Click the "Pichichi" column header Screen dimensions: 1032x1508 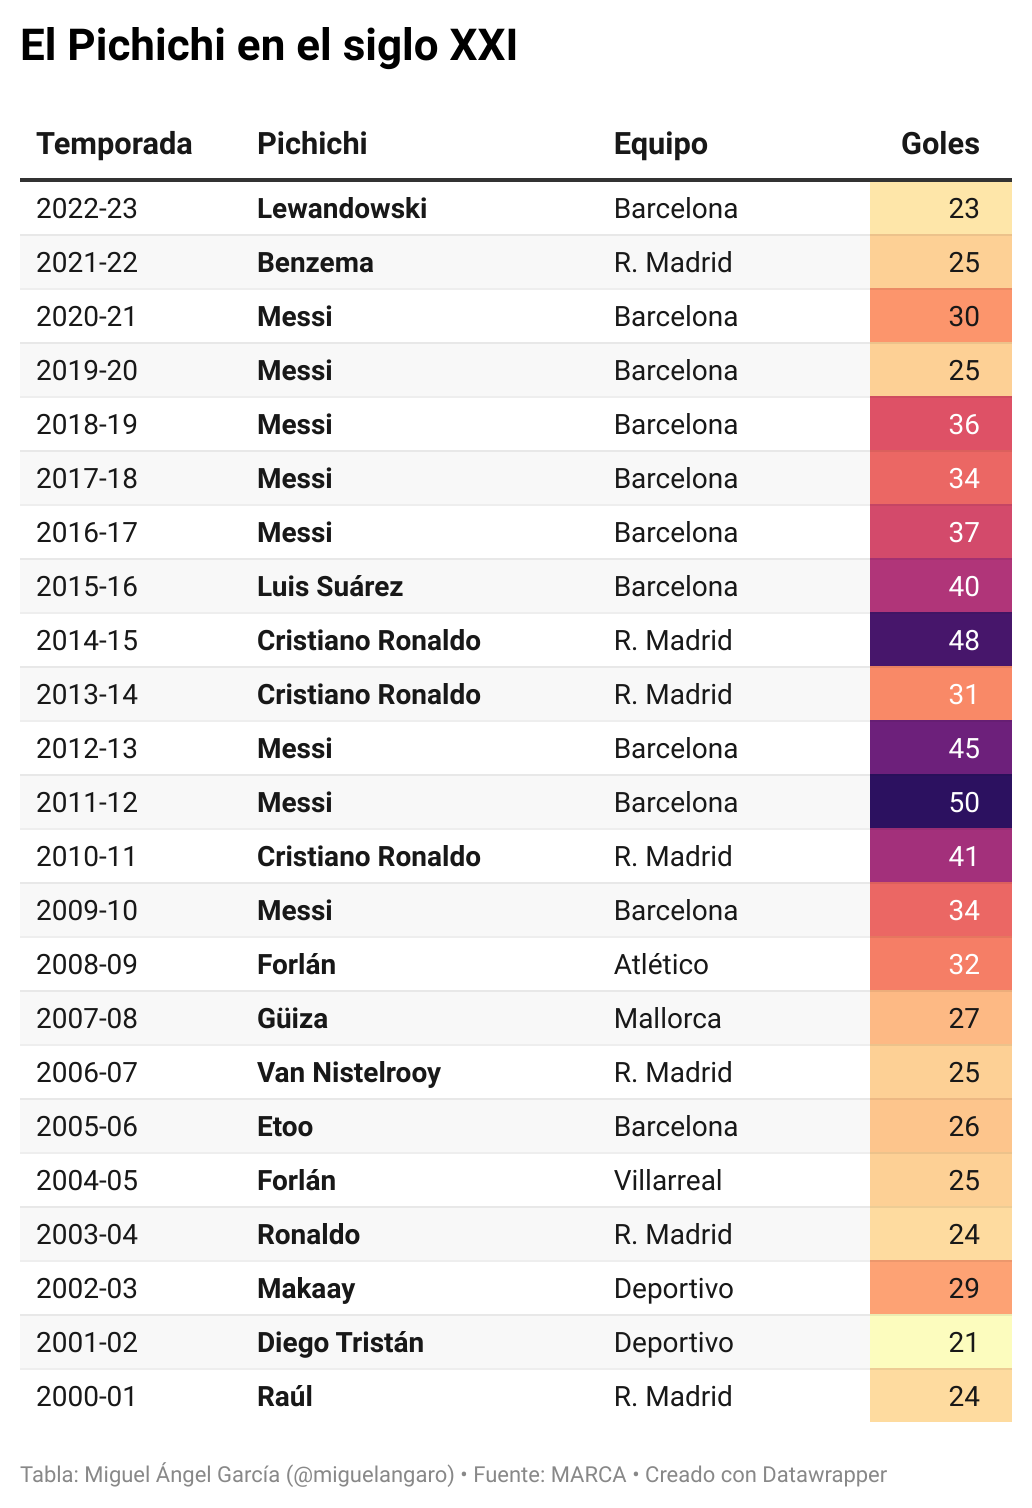[x=312, y=144]
